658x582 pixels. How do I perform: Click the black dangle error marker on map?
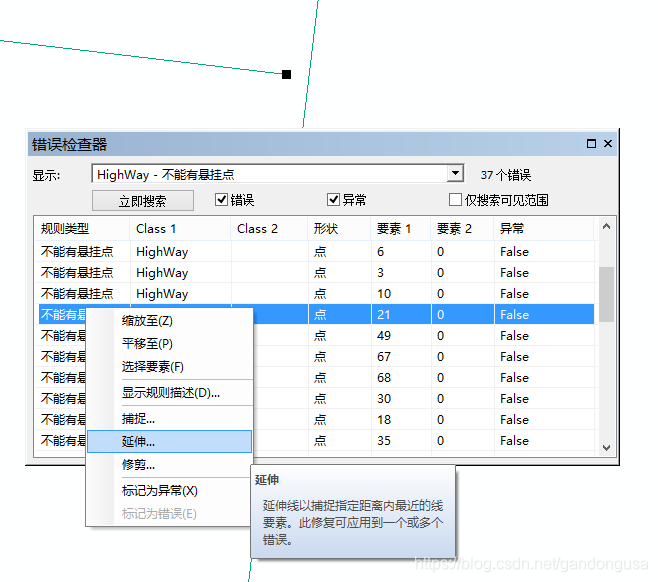point(287,75)
